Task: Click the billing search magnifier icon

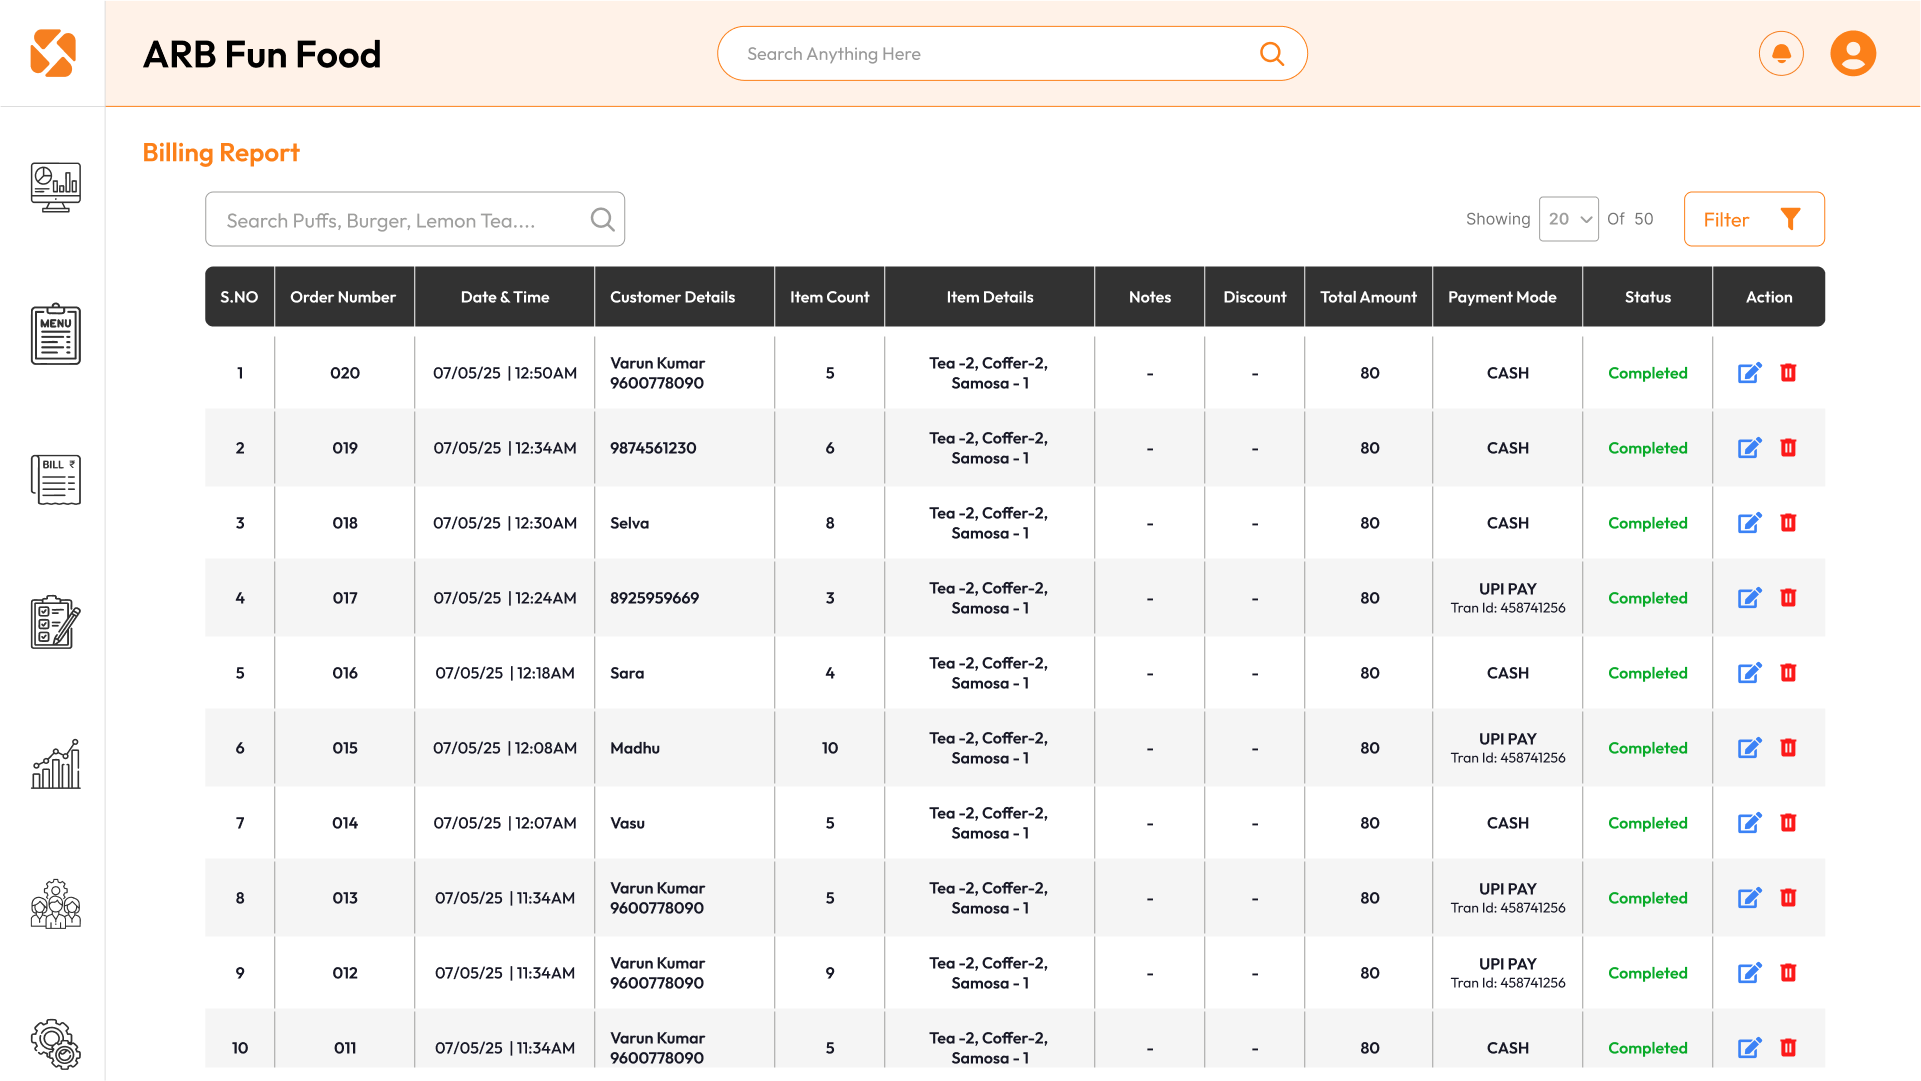Action: click(x=602, y=220)
